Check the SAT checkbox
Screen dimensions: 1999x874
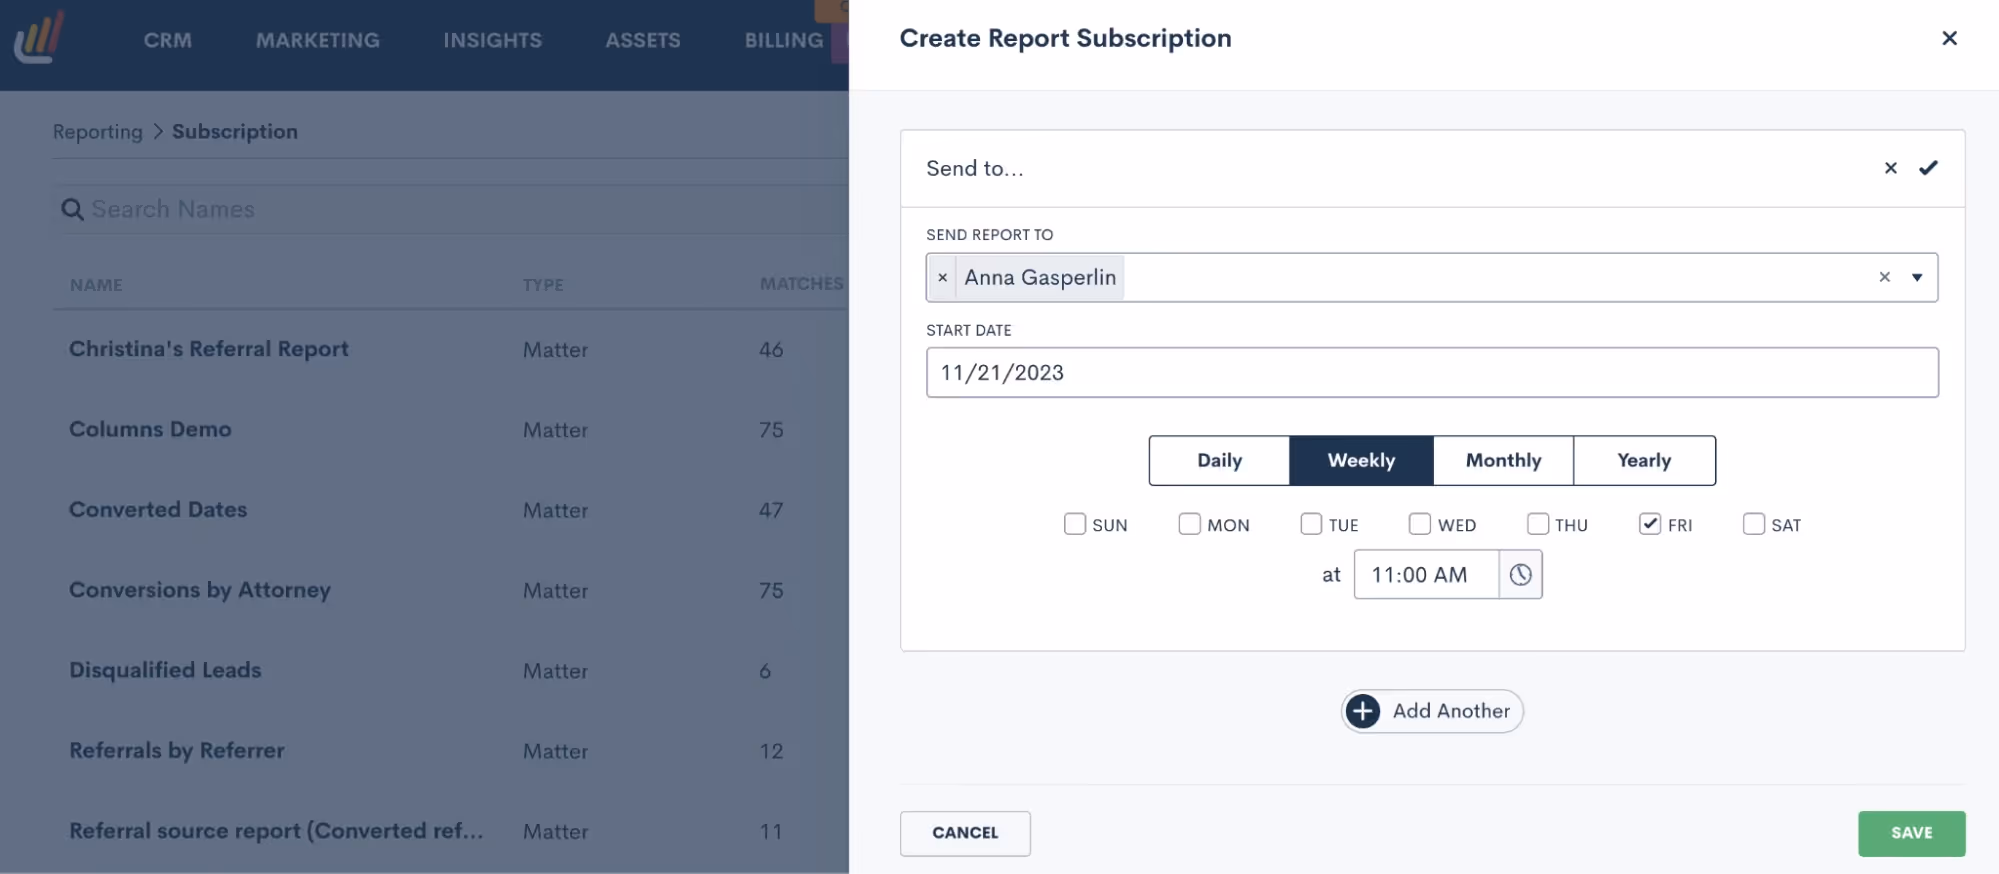click(x=1753, y=524)
